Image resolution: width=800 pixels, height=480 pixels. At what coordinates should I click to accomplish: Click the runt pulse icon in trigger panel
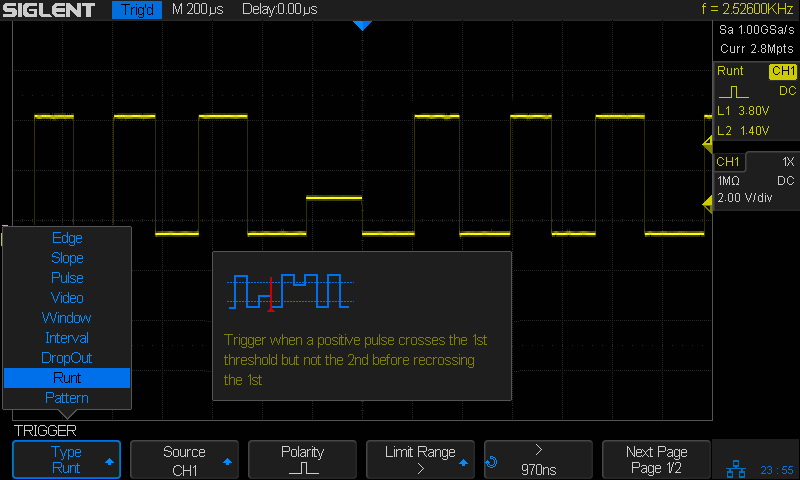coord(733,91)
